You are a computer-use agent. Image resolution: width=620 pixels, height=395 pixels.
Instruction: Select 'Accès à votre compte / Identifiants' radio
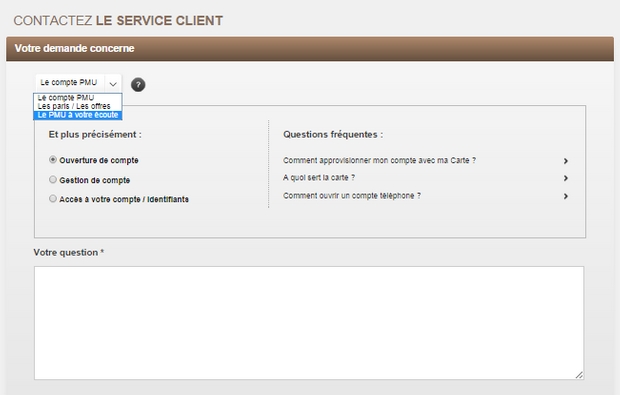53,198
